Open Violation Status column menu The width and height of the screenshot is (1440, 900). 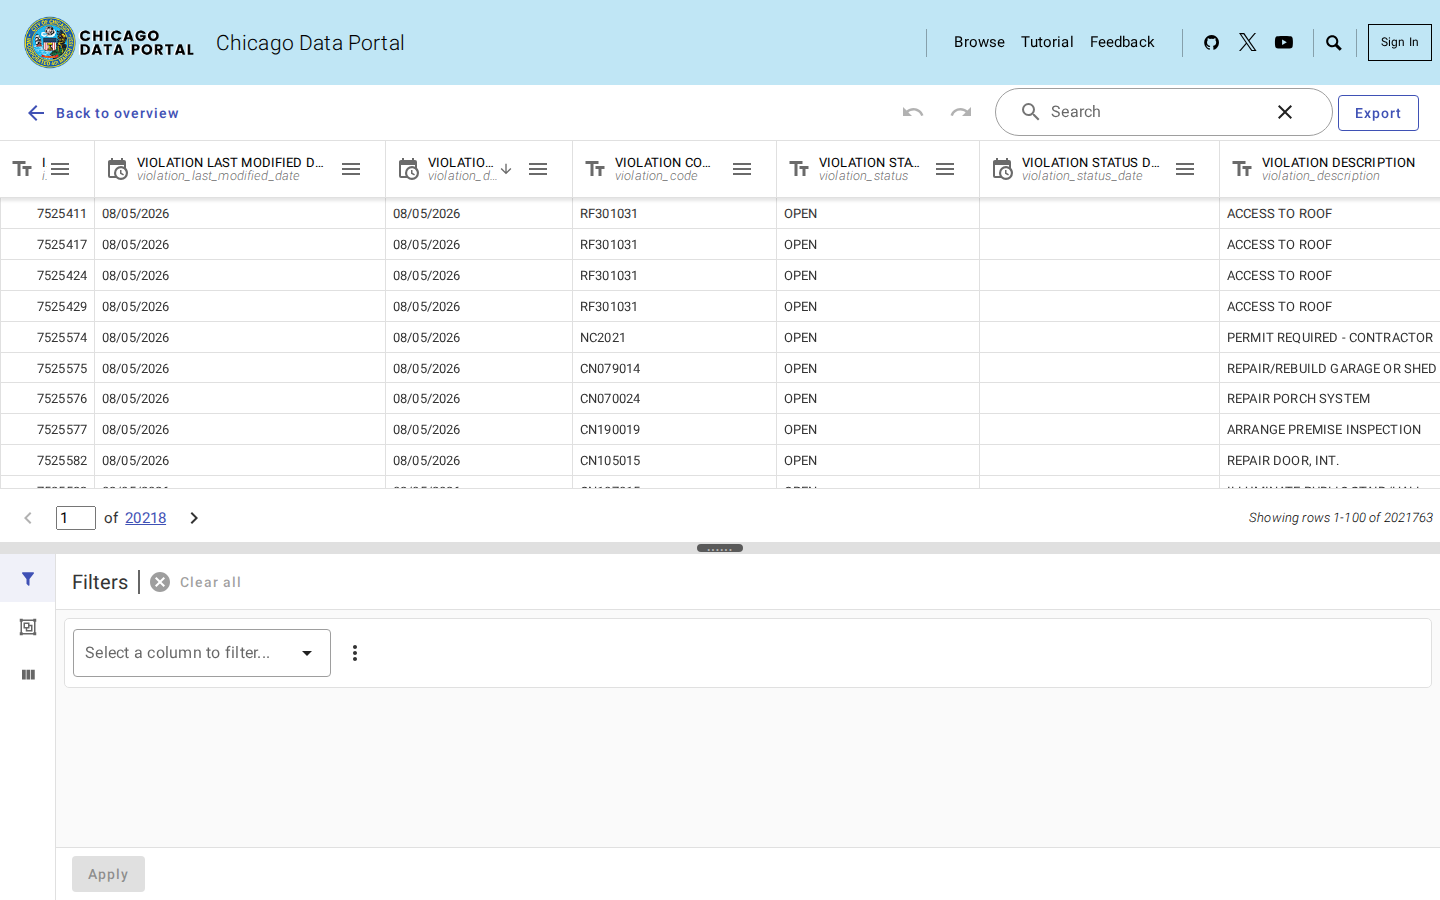[945, 169]
